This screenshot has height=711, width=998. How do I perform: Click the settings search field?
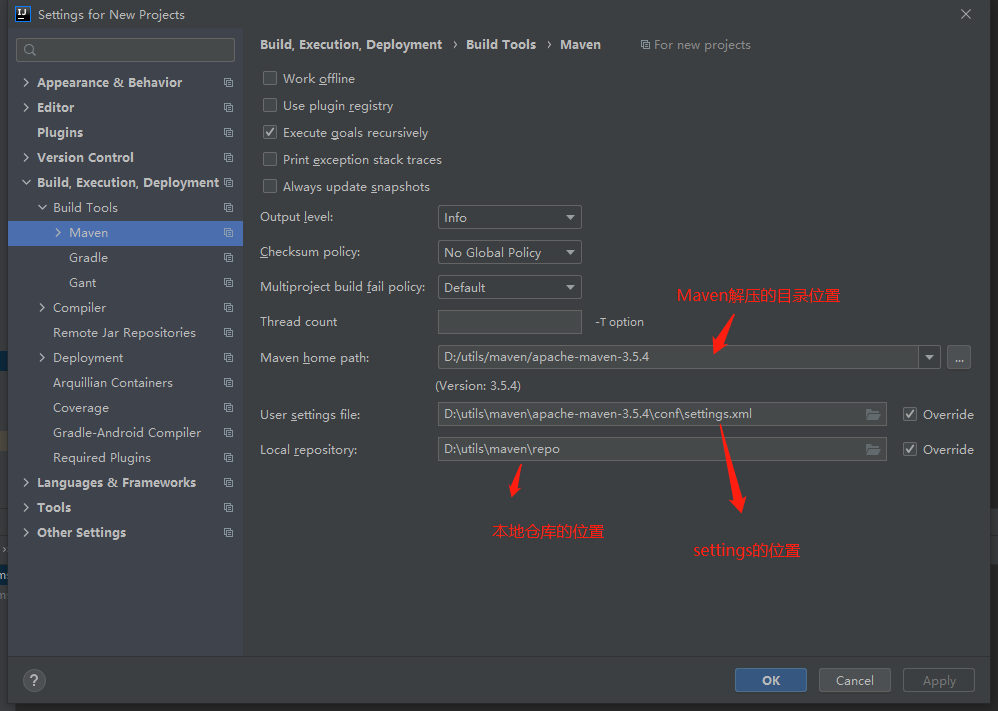click(x=125, y=50)
